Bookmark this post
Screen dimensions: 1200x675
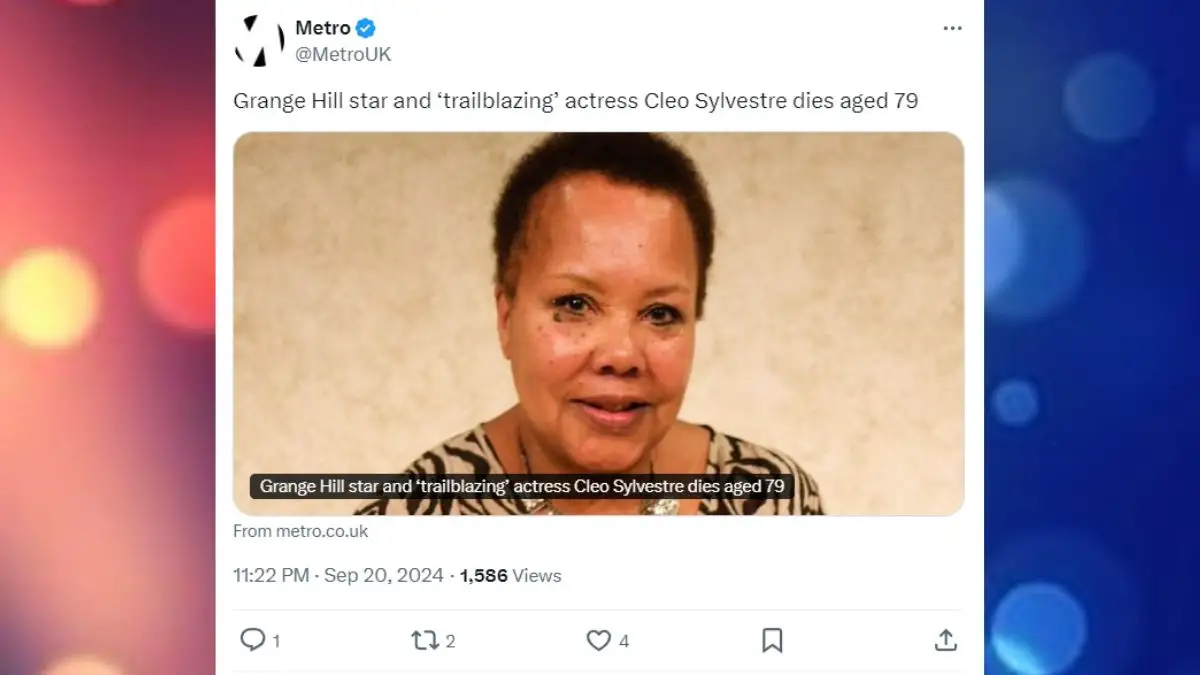click(x=772, y=640)
